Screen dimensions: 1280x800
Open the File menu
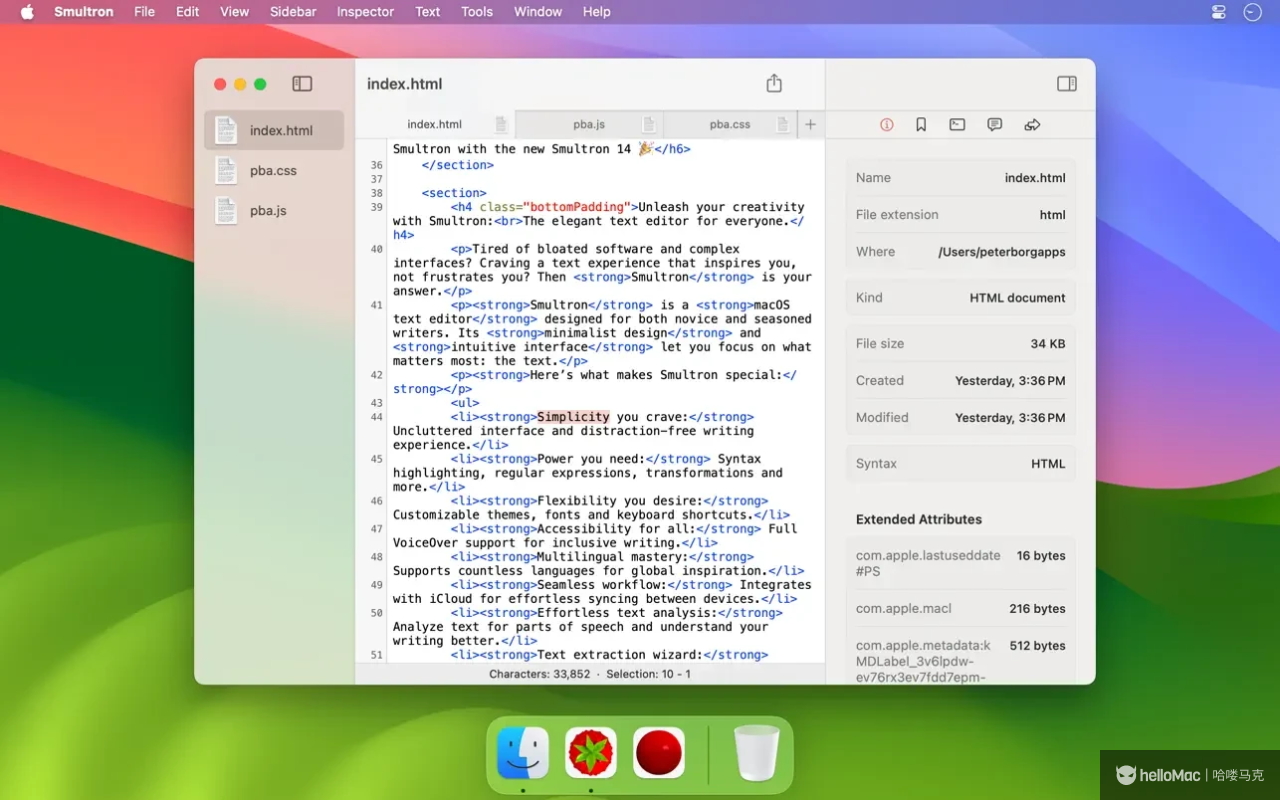145,12
